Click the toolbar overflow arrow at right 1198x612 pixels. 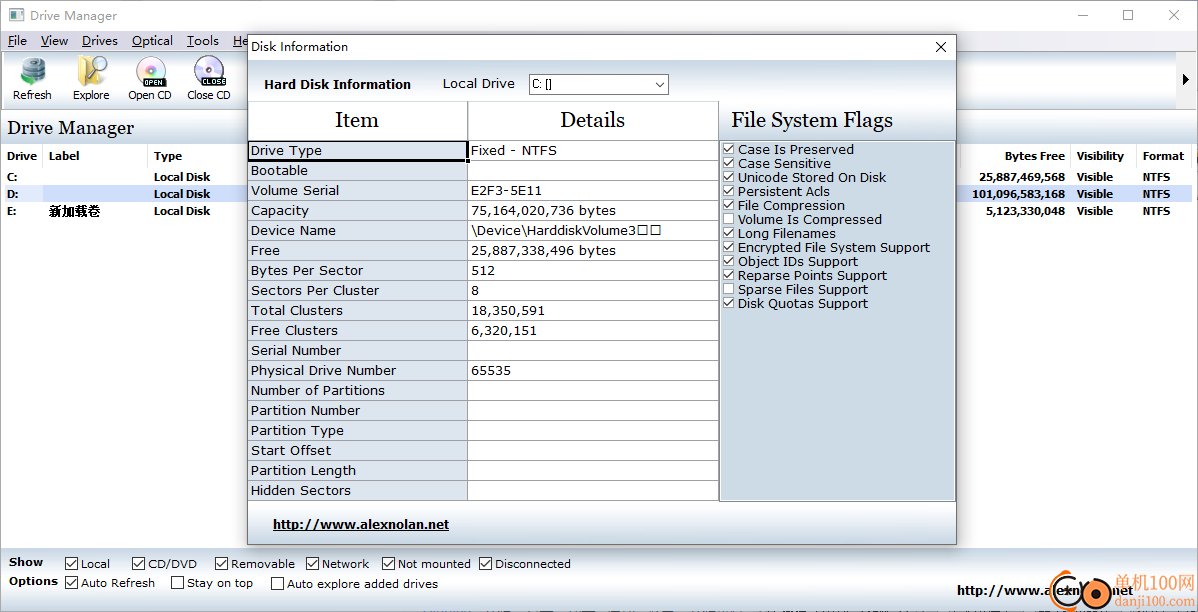click(1186, 79)
